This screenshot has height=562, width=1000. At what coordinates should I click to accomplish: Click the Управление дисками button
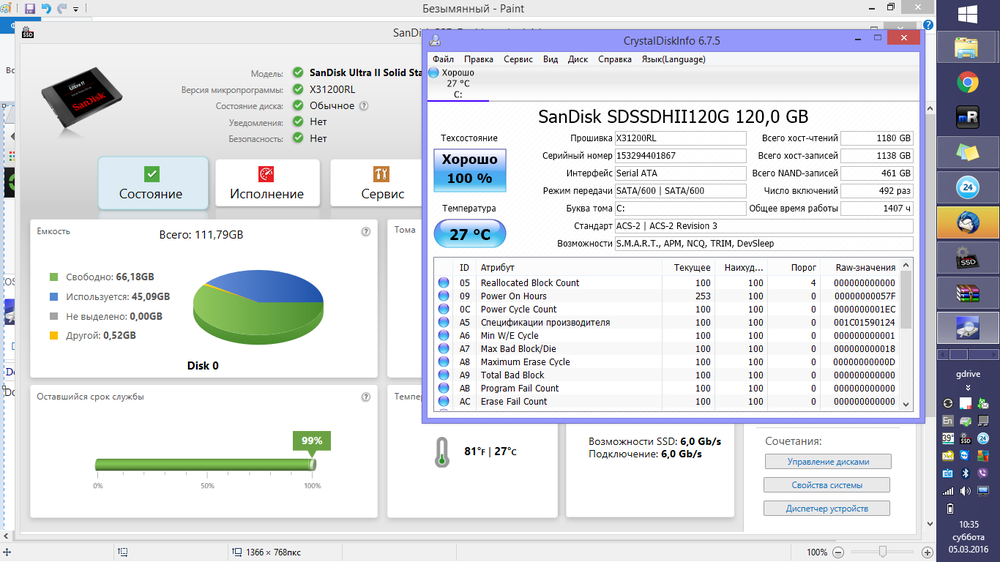click(x=828, y=461)
